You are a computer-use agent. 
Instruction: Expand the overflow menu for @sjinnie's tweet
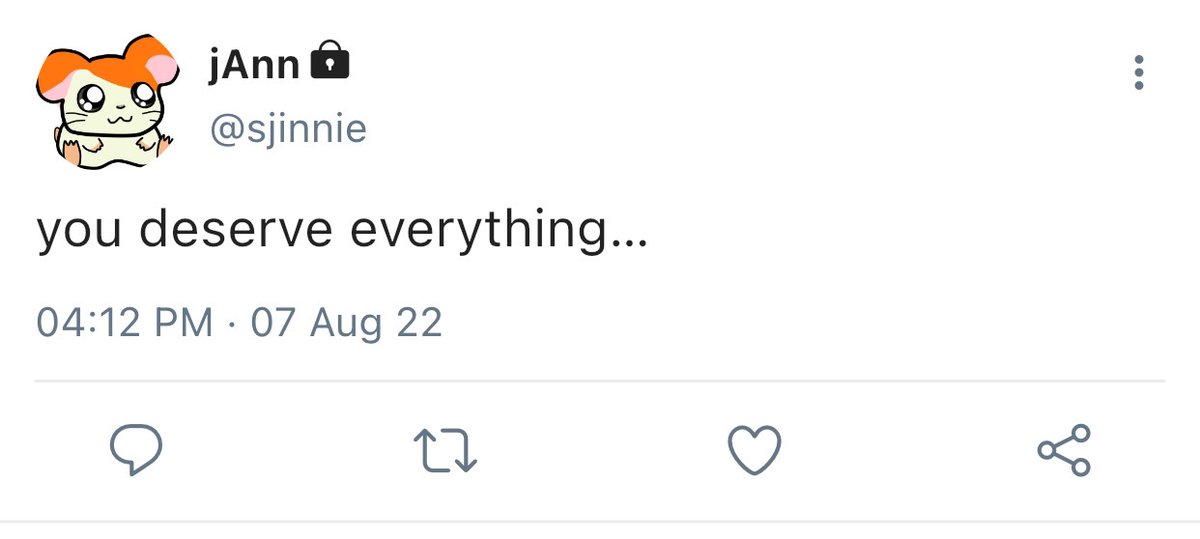pos(1138,73)
